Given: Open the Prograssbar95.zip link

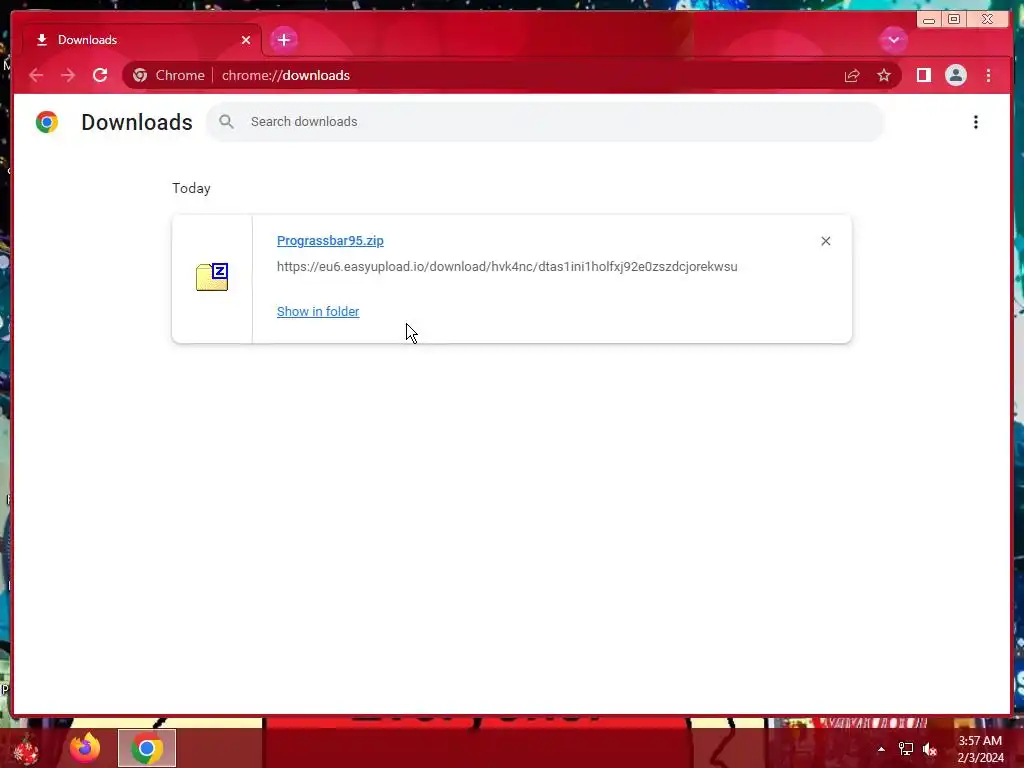Looking at the screenshot, I should [330, 240].
